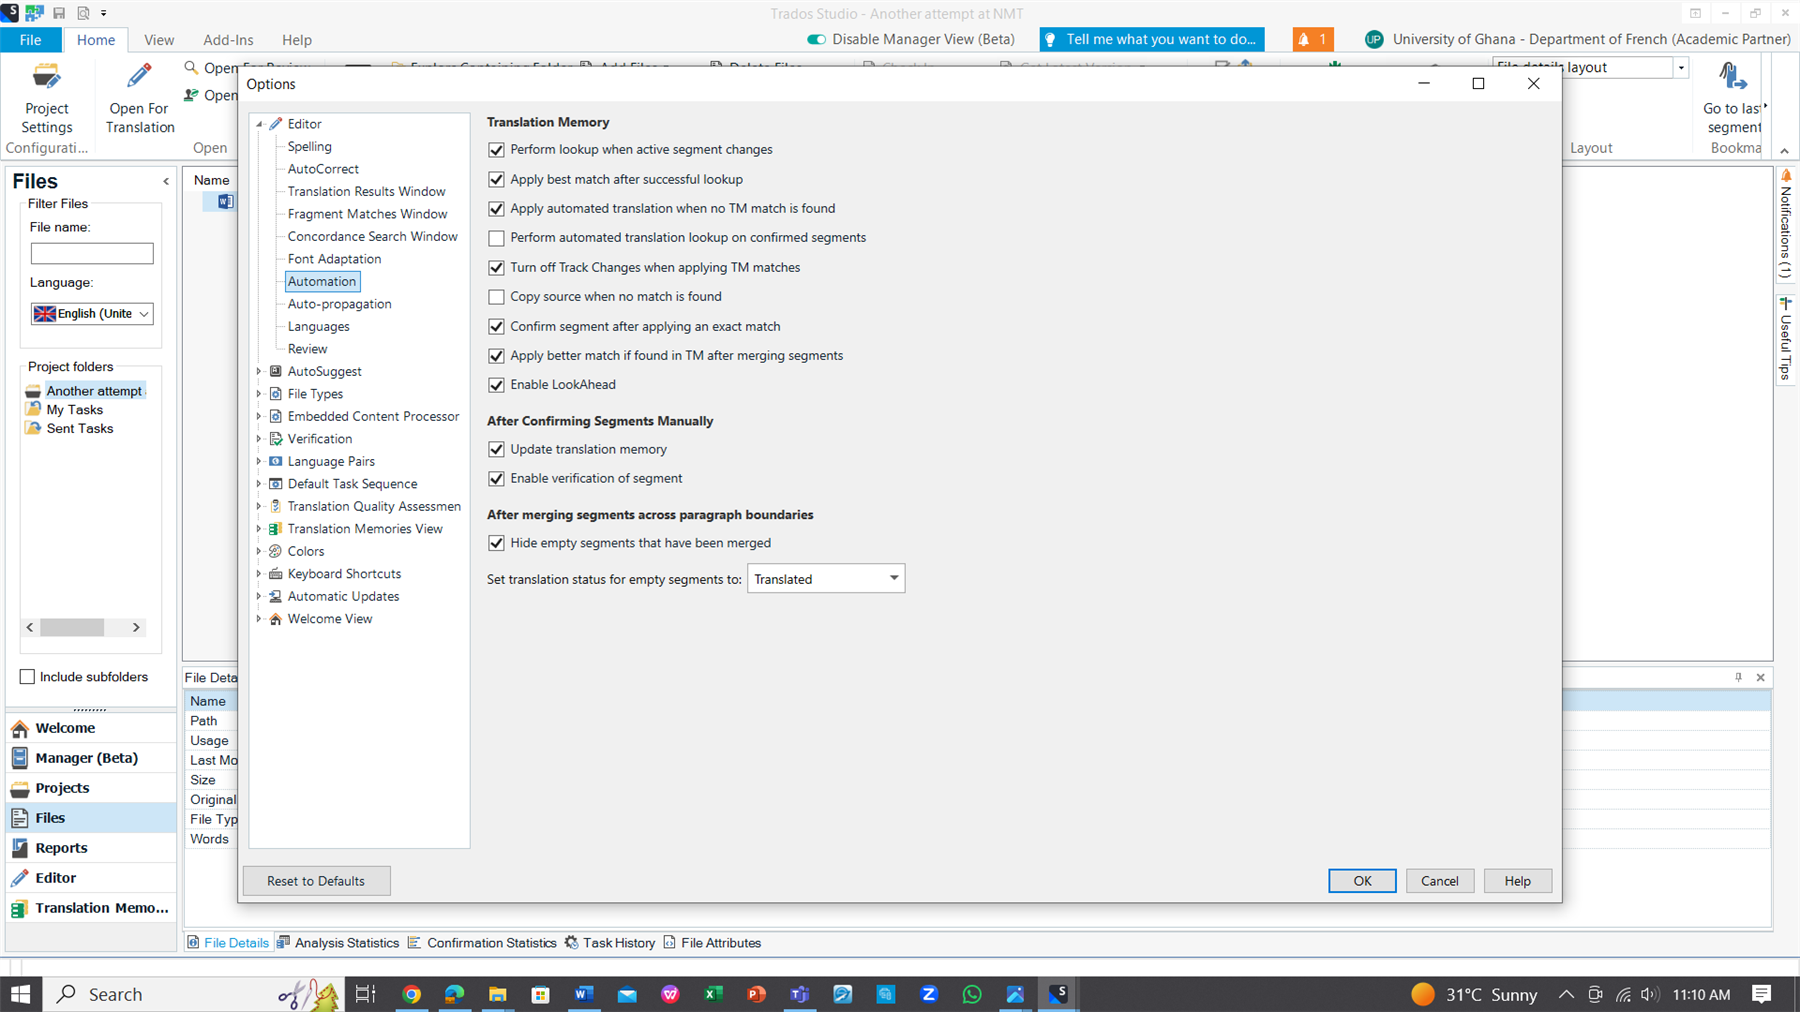Switch to Task History tab
Screen dimensions: 1800x1012
pyautogui.click(x=610, y=943)
